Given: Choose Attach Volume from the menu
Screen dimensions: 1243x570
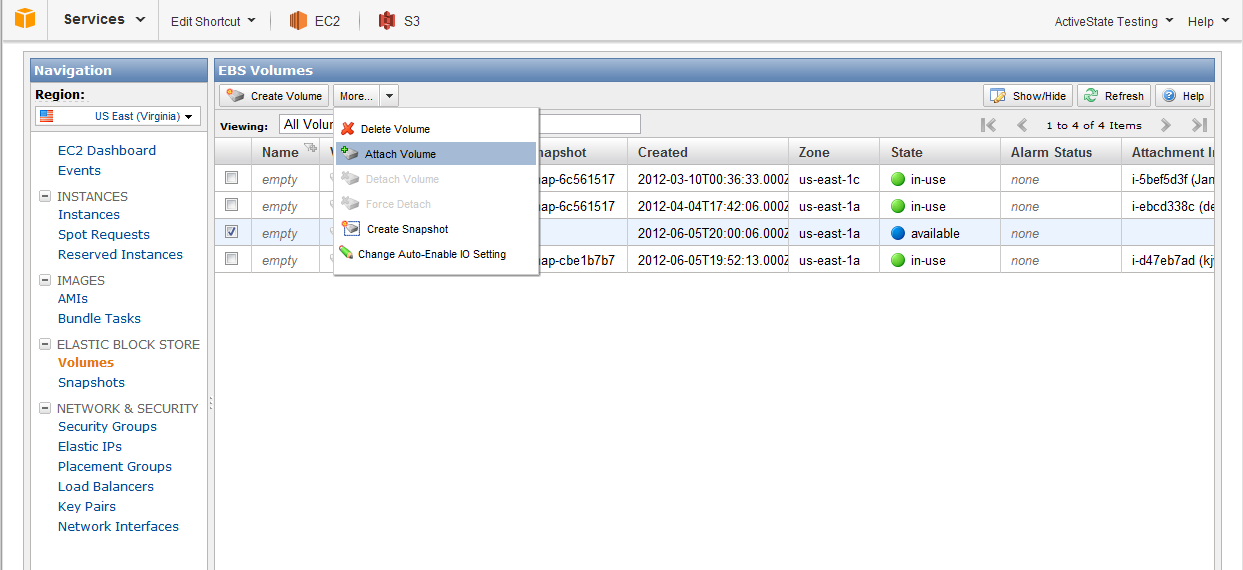Looking at the screenshot, I should pyautogui.click(x=436, y=154).
